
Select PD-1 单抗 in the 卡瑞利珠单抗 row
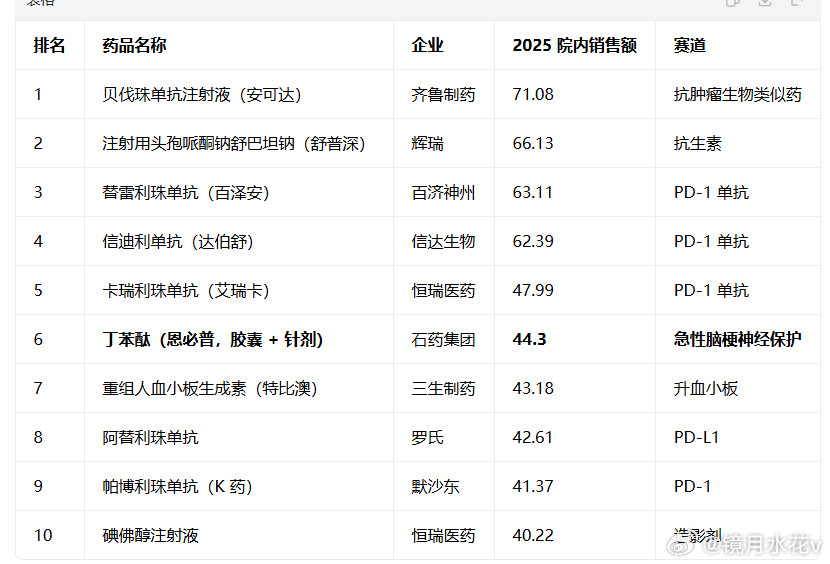tap(711, 291)
